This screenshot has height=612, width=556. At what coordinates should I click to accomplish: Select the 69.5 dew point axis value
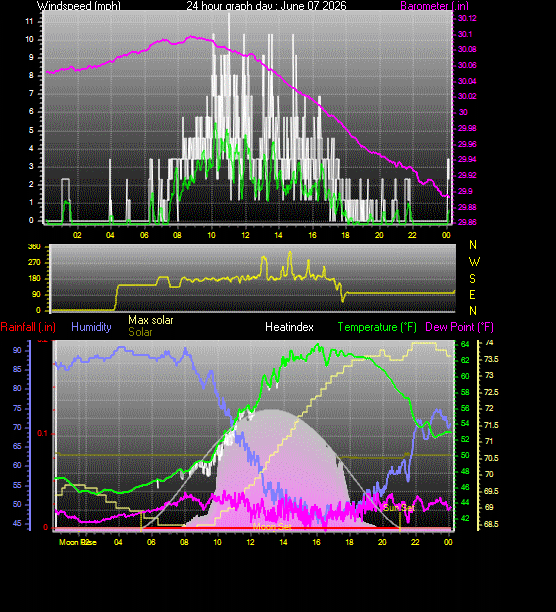tap(491, 491)
